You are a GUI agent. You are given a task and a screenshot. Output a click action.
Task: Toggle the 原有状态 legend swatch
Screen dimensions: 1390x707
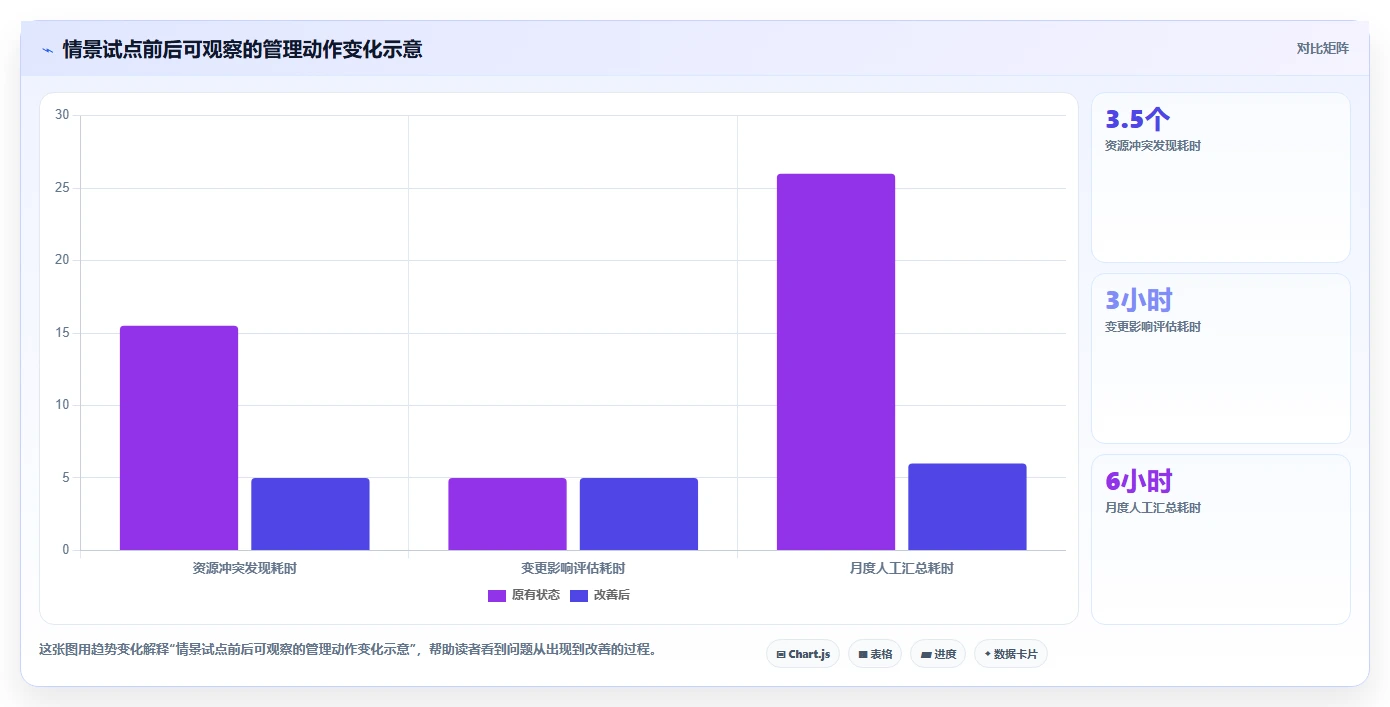497,595
